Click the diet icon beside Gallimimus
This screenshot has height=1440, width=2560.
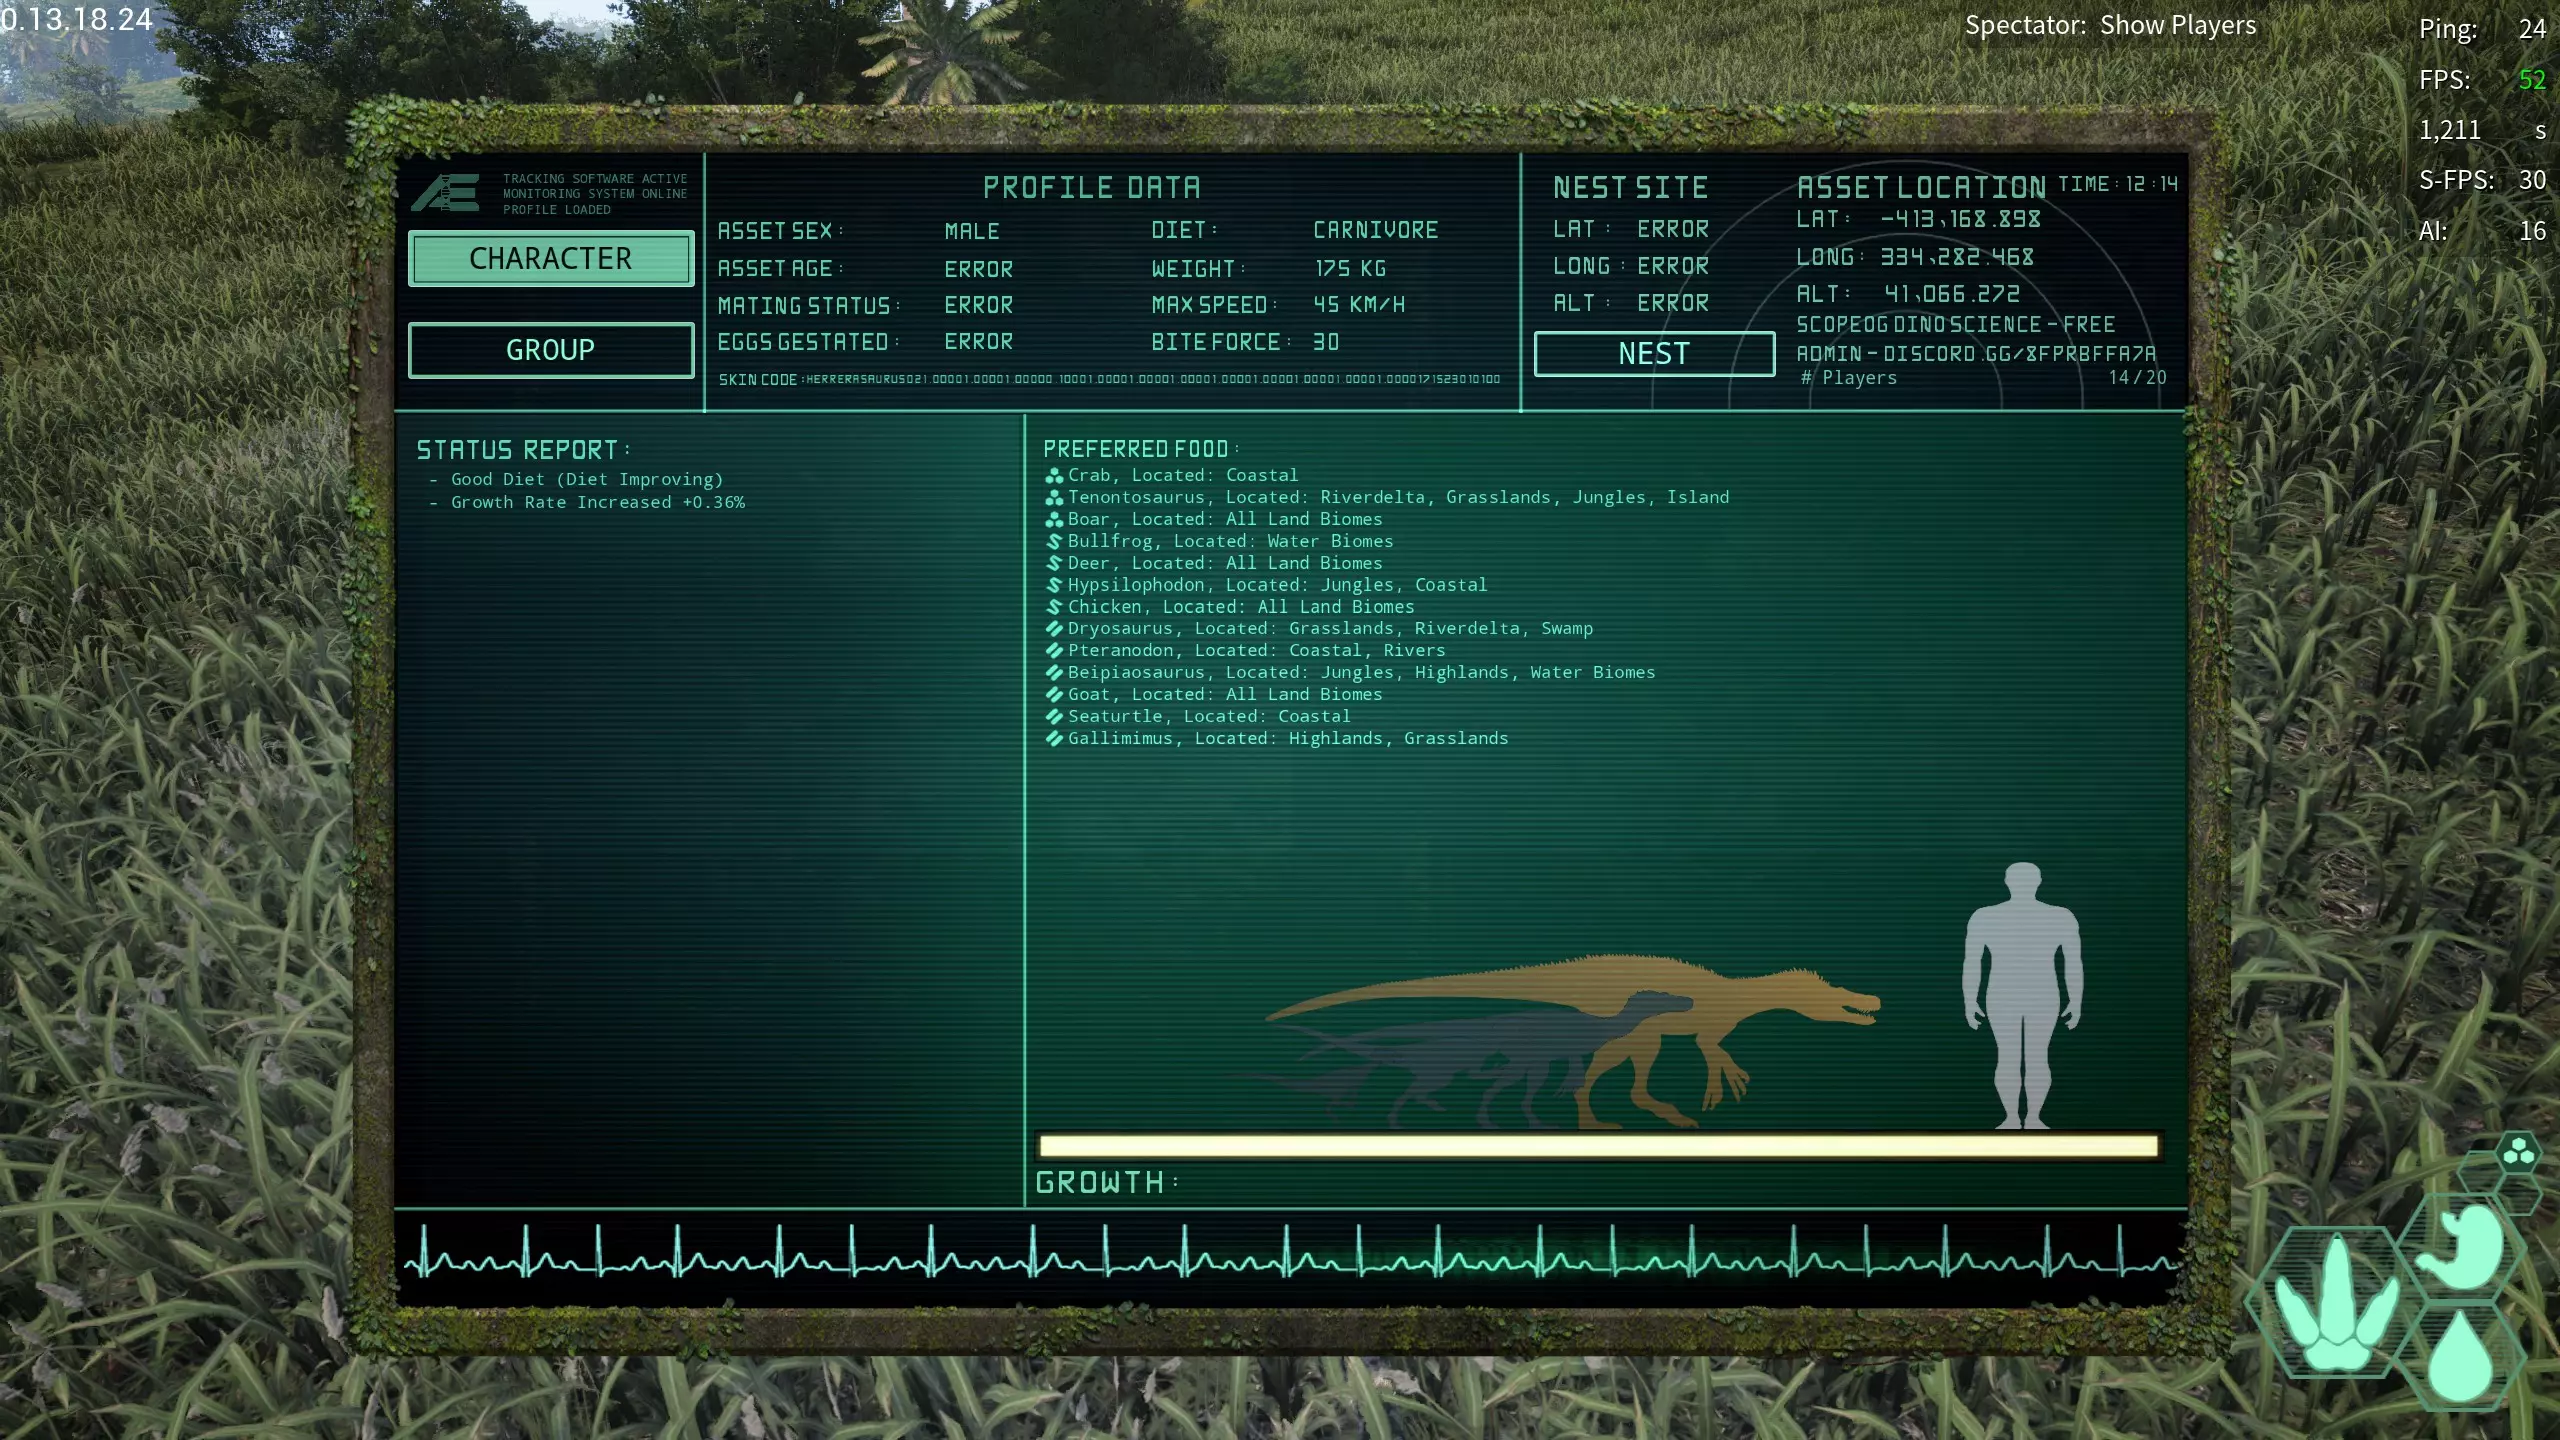[1053, 739]
